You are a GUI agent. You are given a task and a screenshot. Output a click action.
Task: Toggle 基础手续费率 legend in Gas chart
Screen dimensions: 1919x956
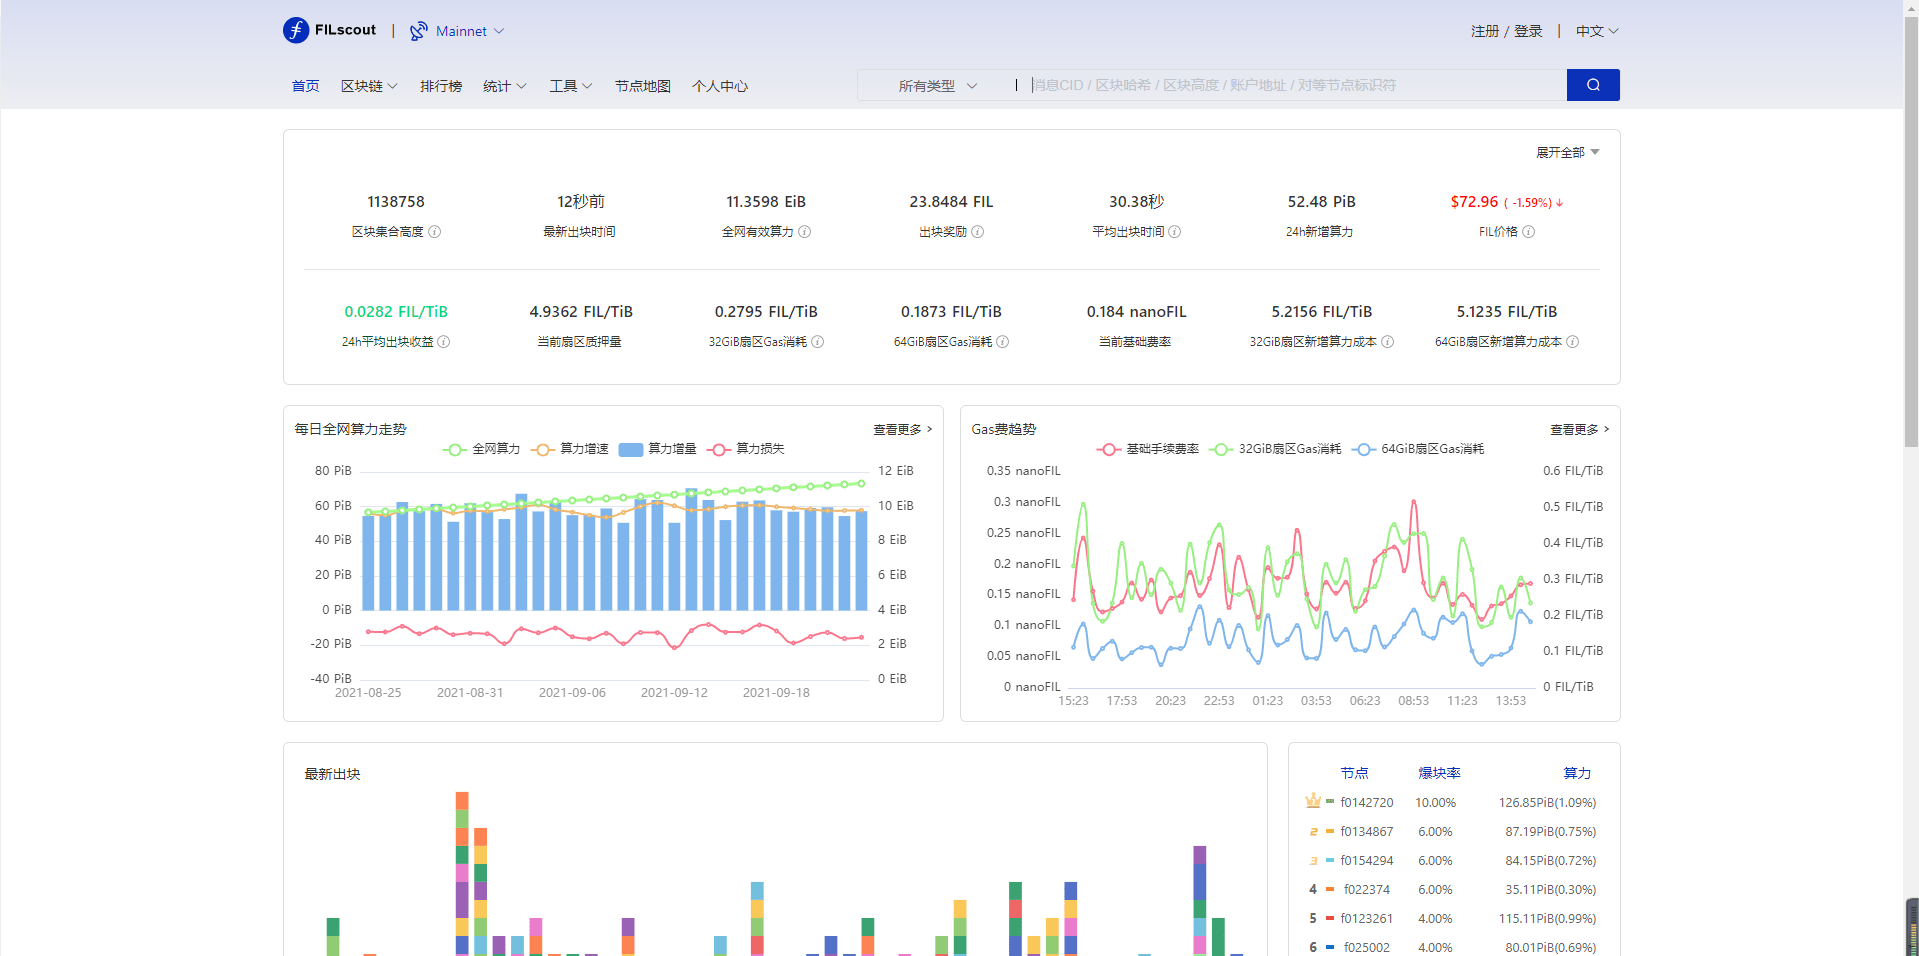click(1148, 449)
